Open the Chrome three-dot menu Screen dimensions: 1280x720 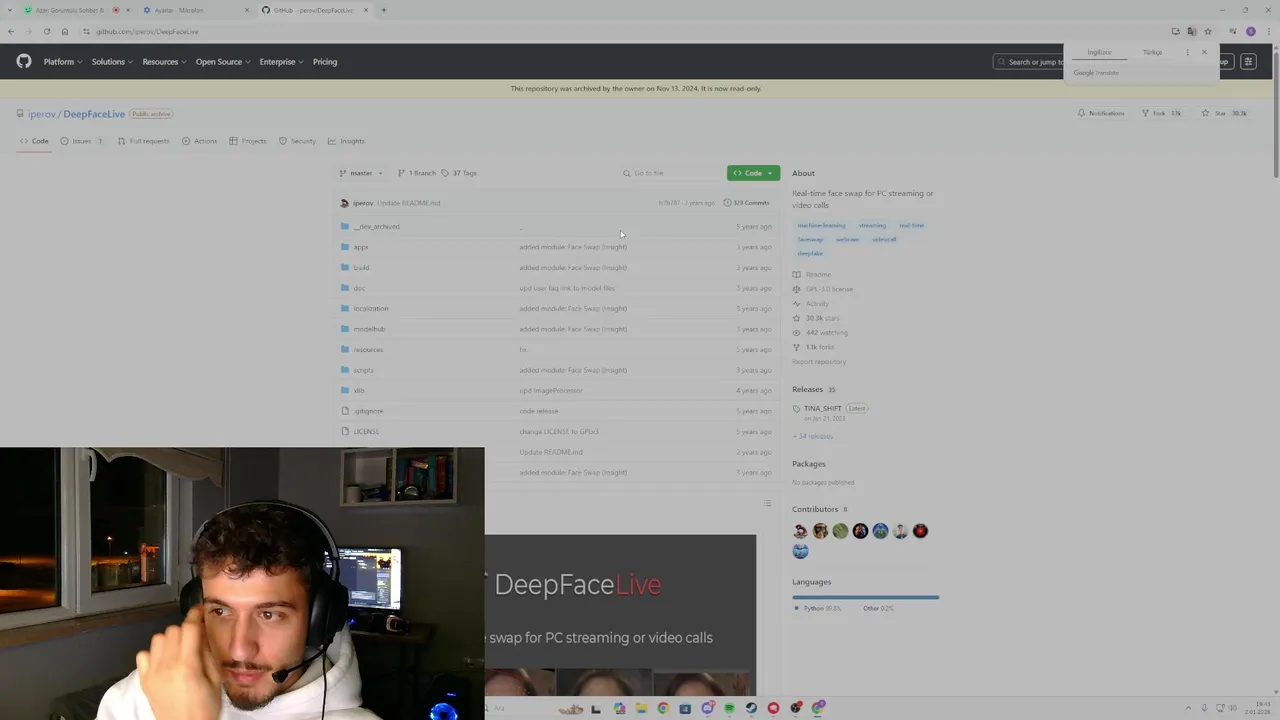(x=1268, y=32)
